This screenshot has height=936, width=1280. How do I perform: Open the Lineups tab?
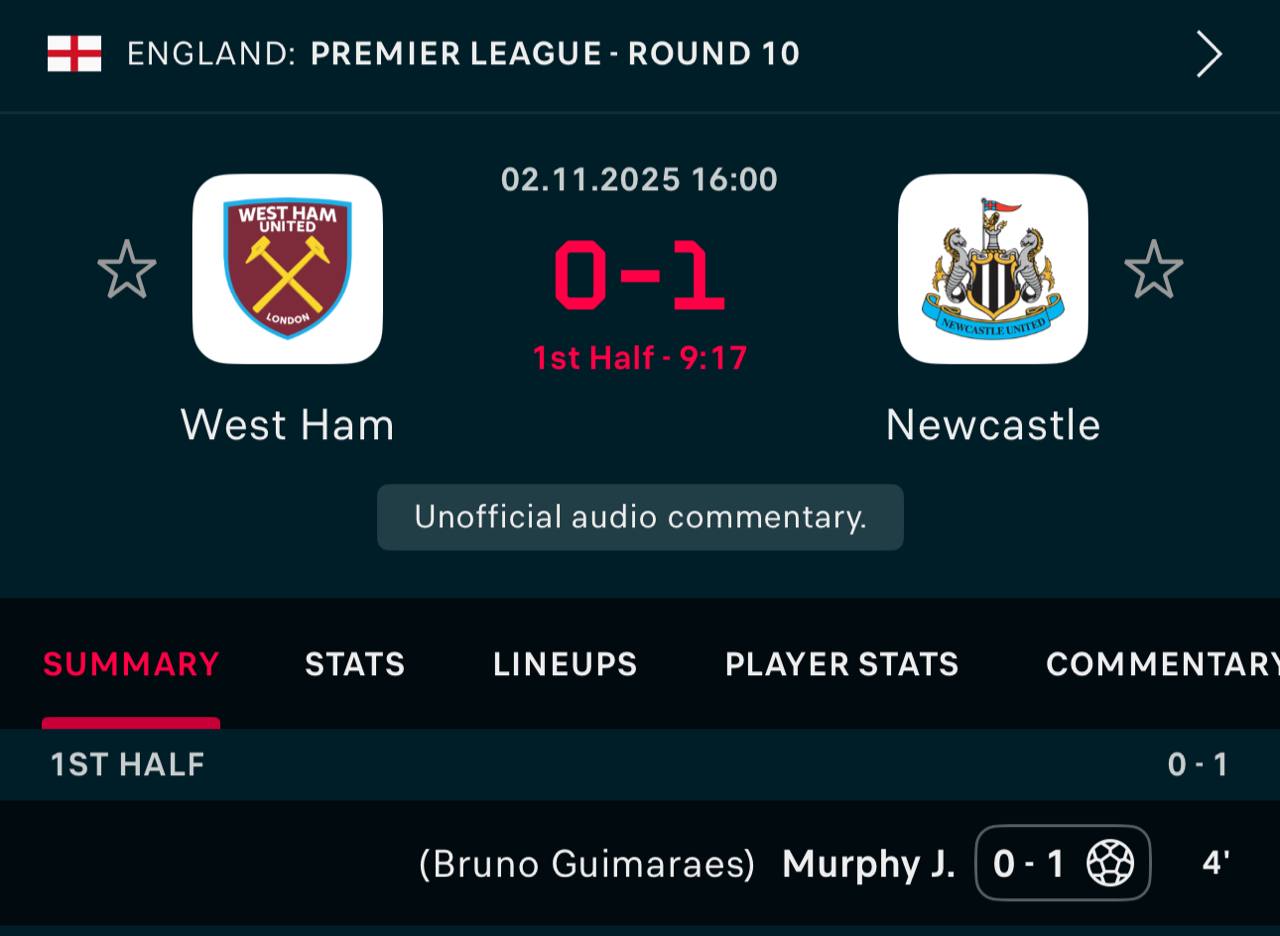tap(565, 664)
